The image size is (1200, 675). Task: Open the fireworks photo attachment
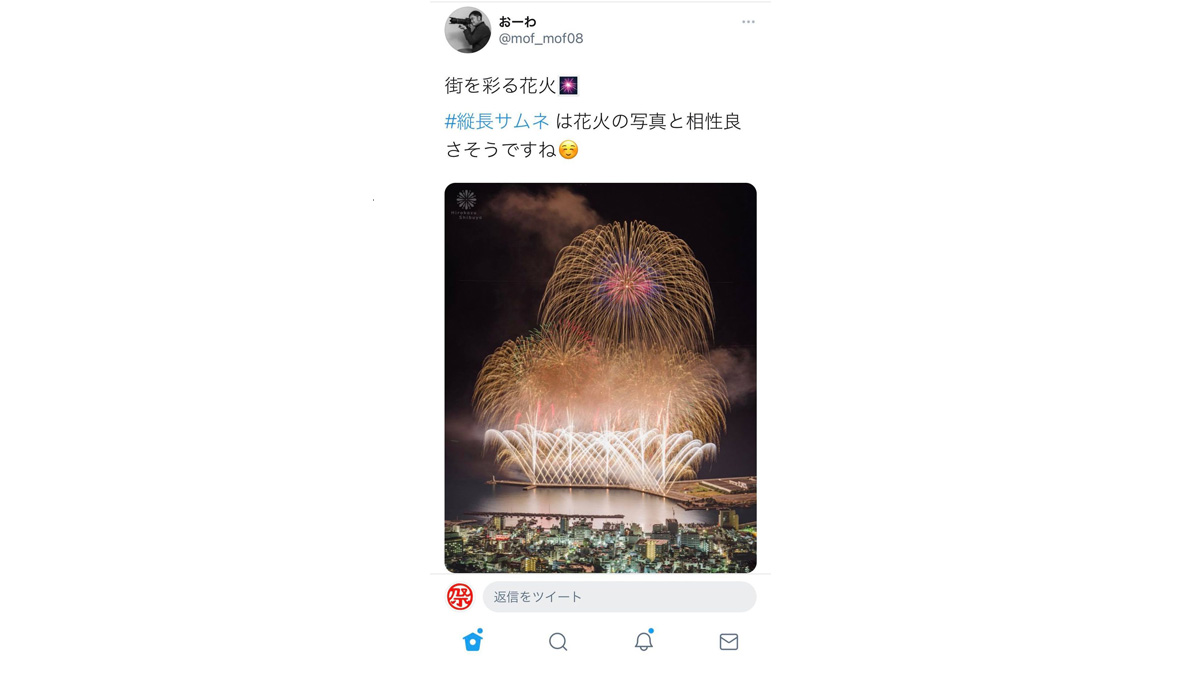tap(600, 378)
